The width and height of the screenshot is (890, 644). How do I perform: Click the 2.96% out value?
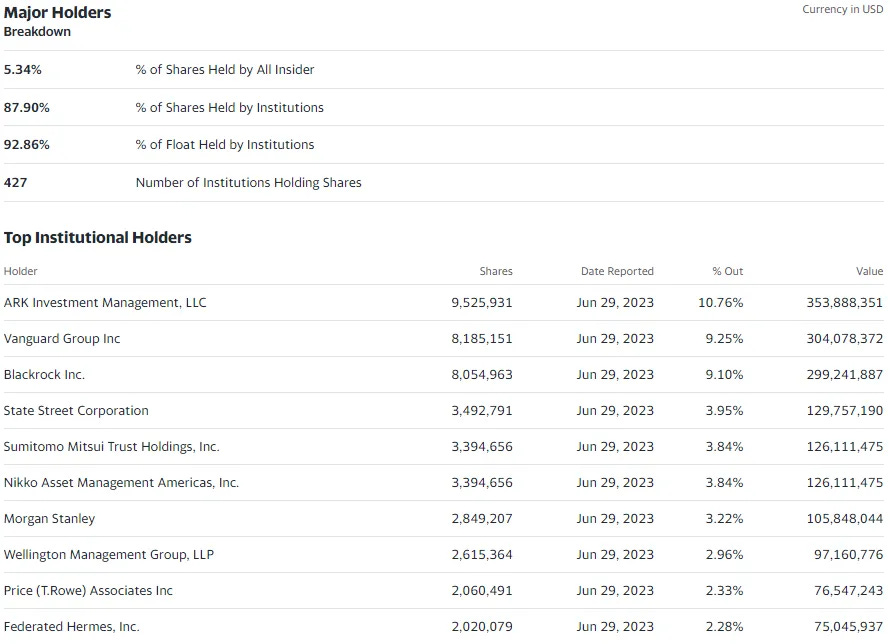[724, 555]
